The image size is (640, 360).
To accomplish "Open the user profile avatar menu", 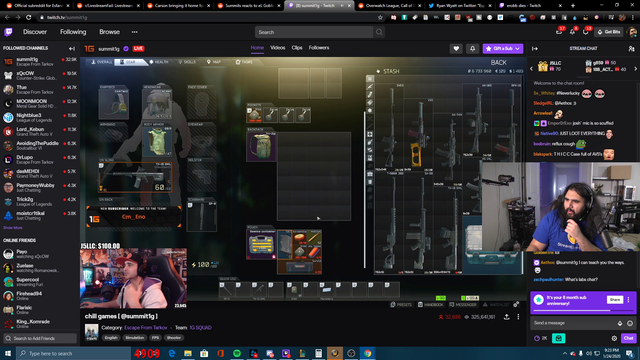I will (632, 32).
